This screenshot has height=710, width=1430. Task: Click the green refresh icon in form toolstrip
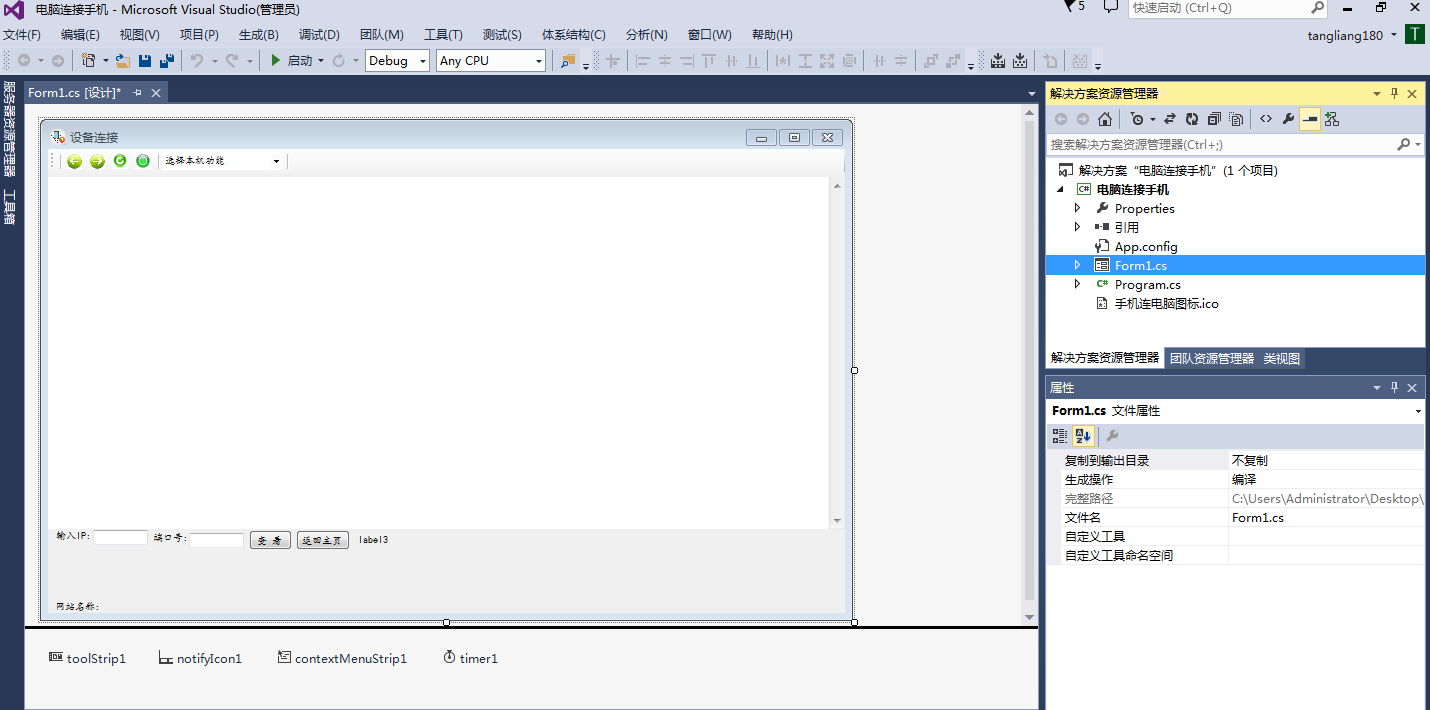coord(120,161)
